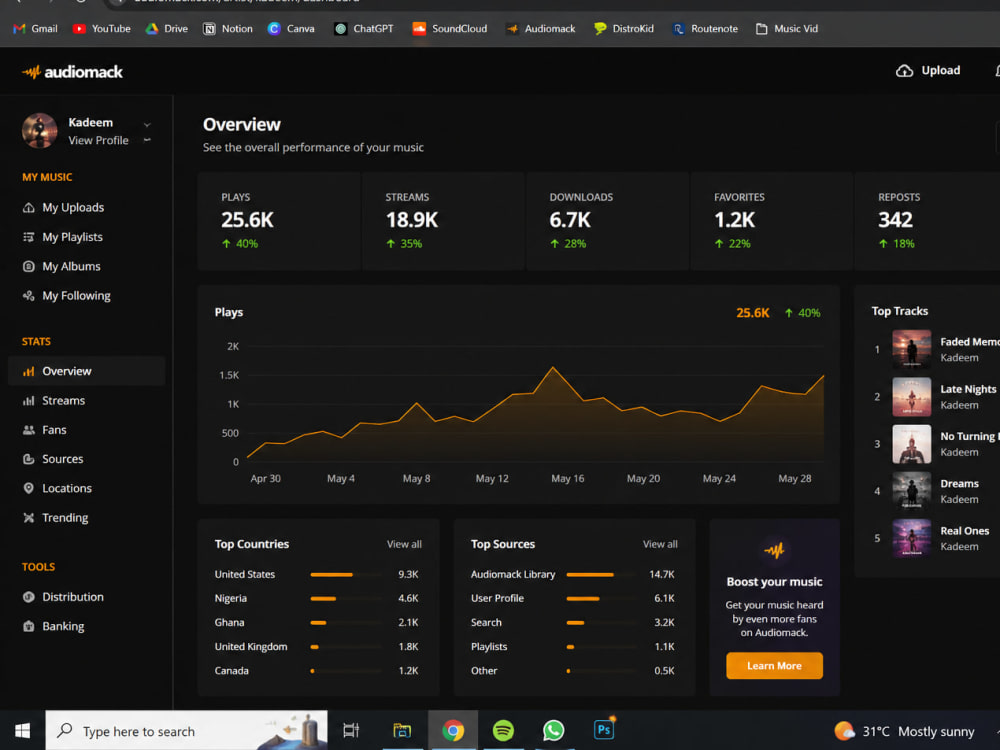Click Upload button label
Screen dimensions: 1000x750
pyautogui.click(x=941, y=71)
